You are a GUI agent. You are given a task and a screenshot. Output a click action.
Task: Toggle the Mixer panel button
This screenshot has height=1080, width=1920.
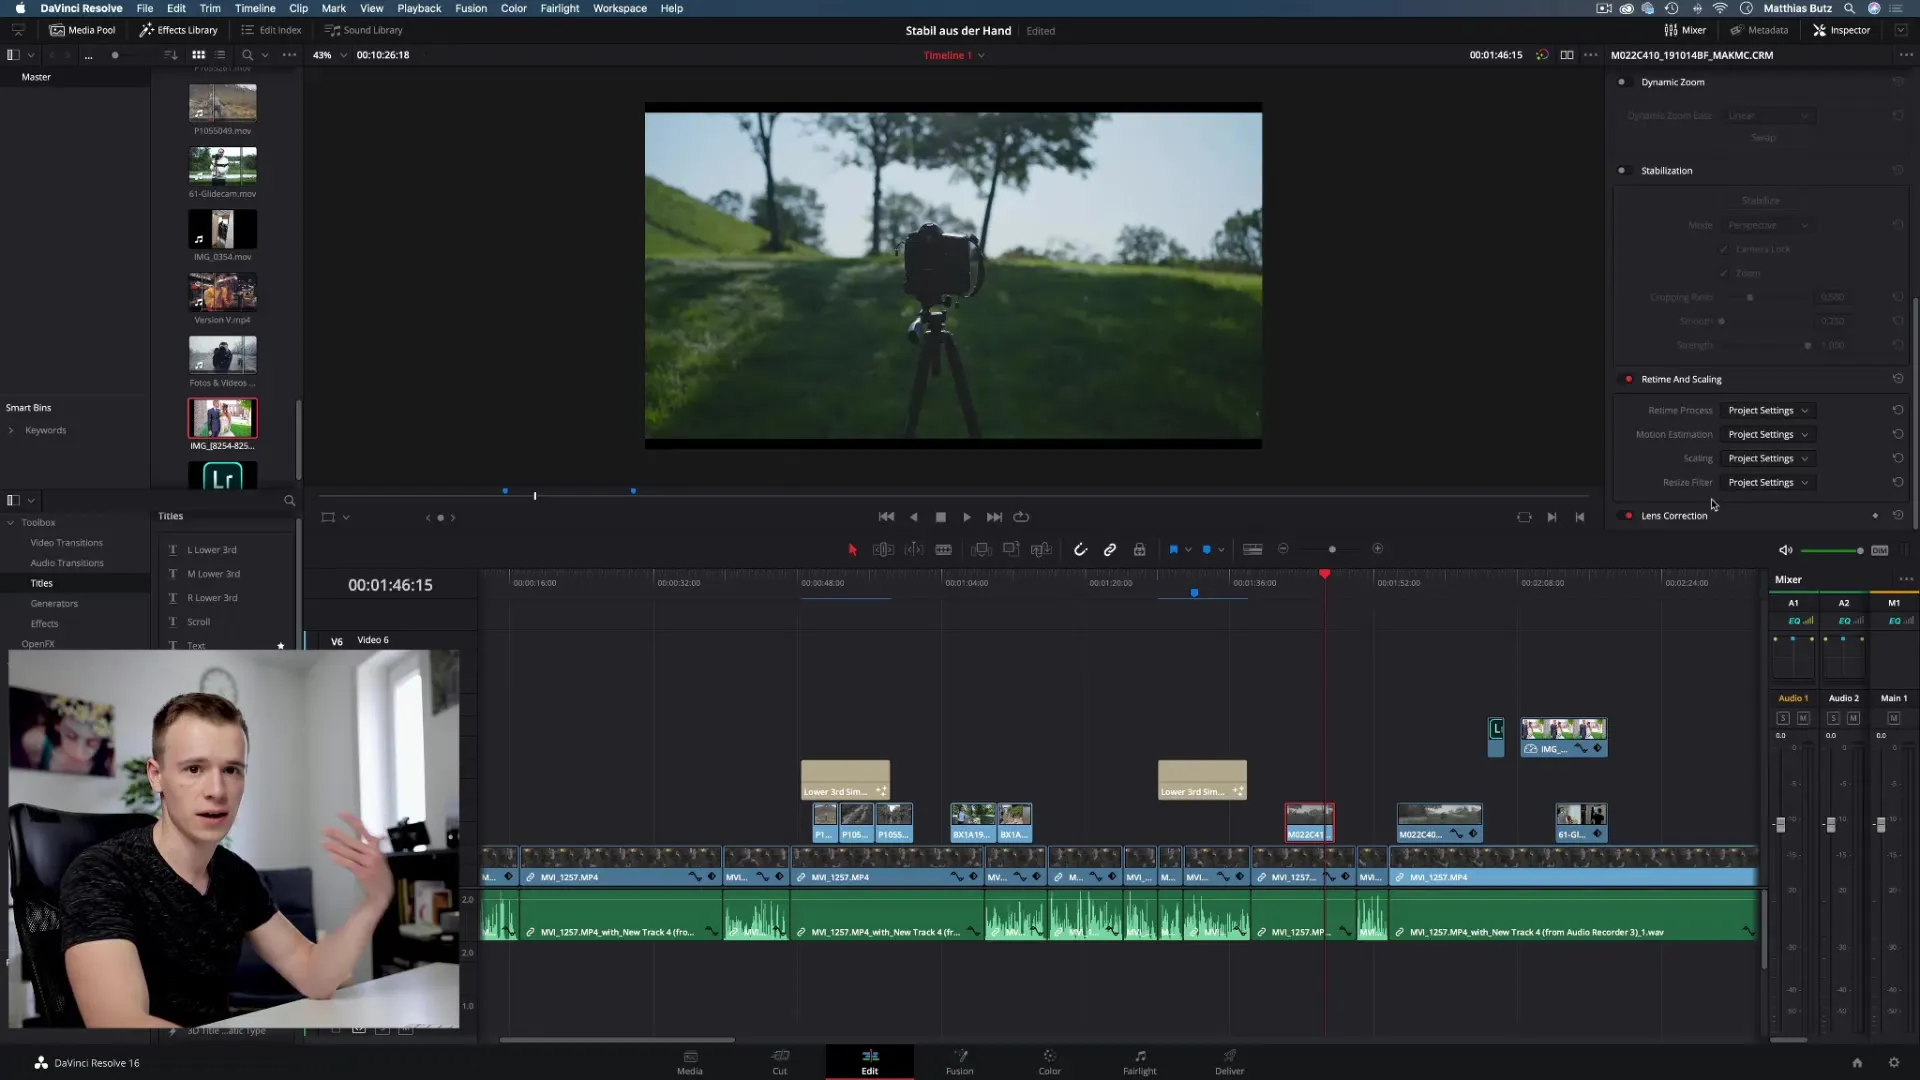(x=1685, y=30)
